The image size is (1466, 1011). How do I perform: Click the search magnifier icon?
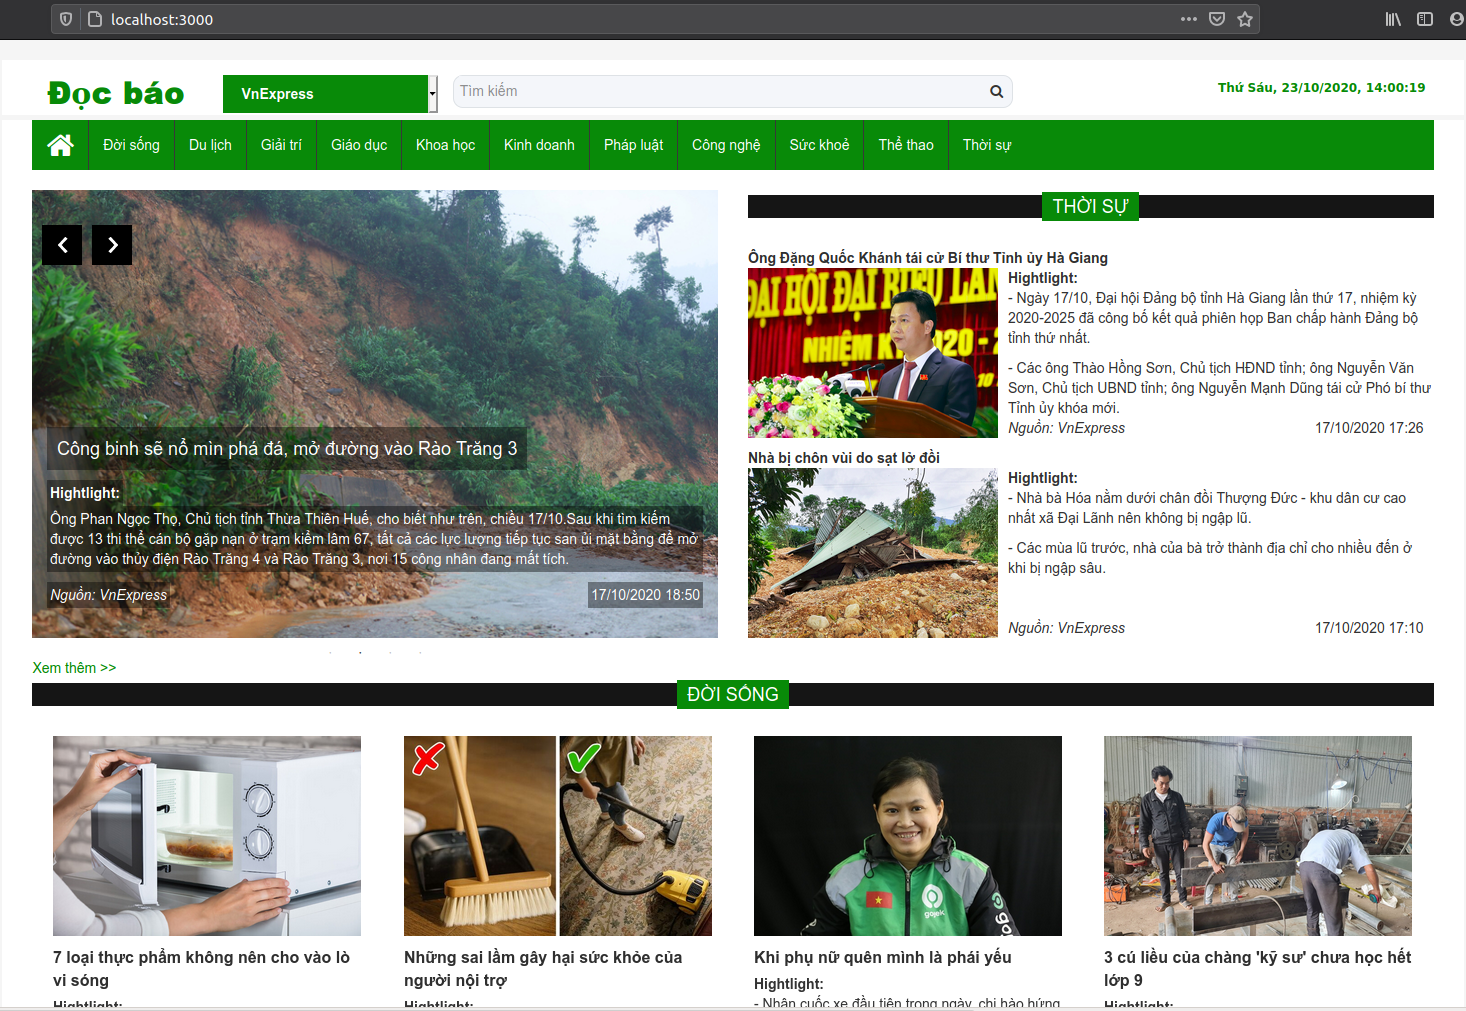click(996, 91)
